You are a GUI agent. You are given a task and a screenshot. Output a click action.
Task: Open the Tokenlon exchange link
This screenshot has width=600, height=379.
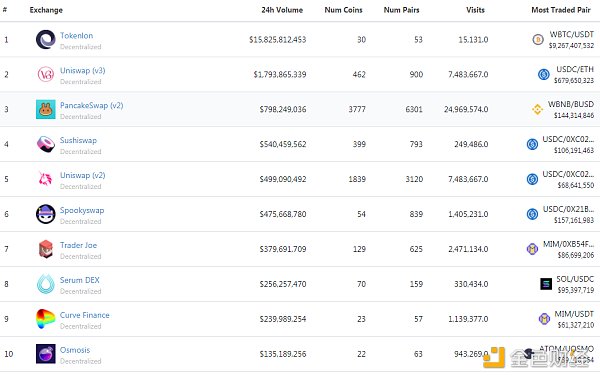click(77, 36)
